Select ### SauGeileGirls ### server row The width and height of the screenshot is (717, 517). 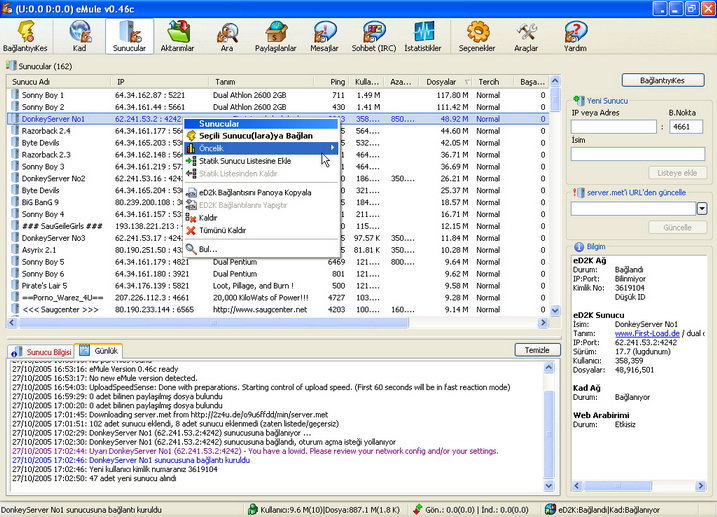tap(278, 226)
